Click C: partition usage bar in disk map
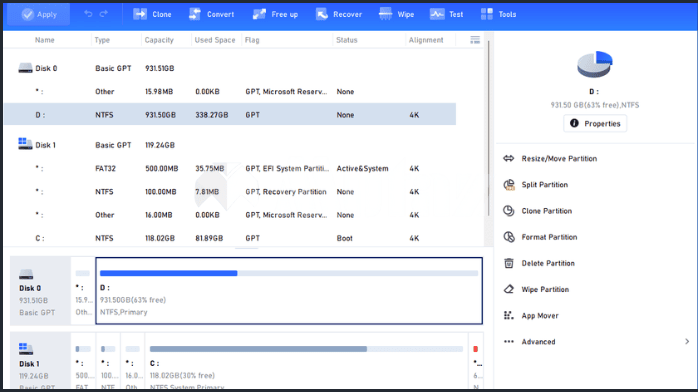The width and height of the screenshot is (698, 392). point(306,349)
